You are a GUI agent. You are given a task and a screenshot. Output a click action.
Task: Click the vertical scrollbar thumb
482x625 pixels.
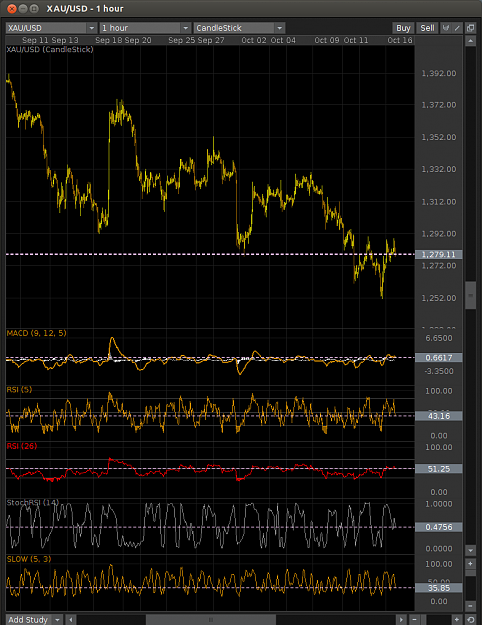[470, 295]
